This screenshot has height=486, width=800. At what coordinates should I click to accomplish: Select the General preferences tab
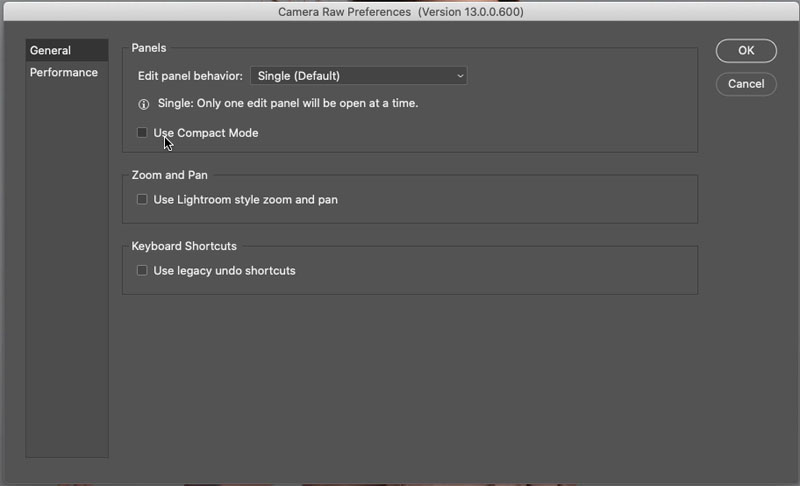[x=67, y=50]
